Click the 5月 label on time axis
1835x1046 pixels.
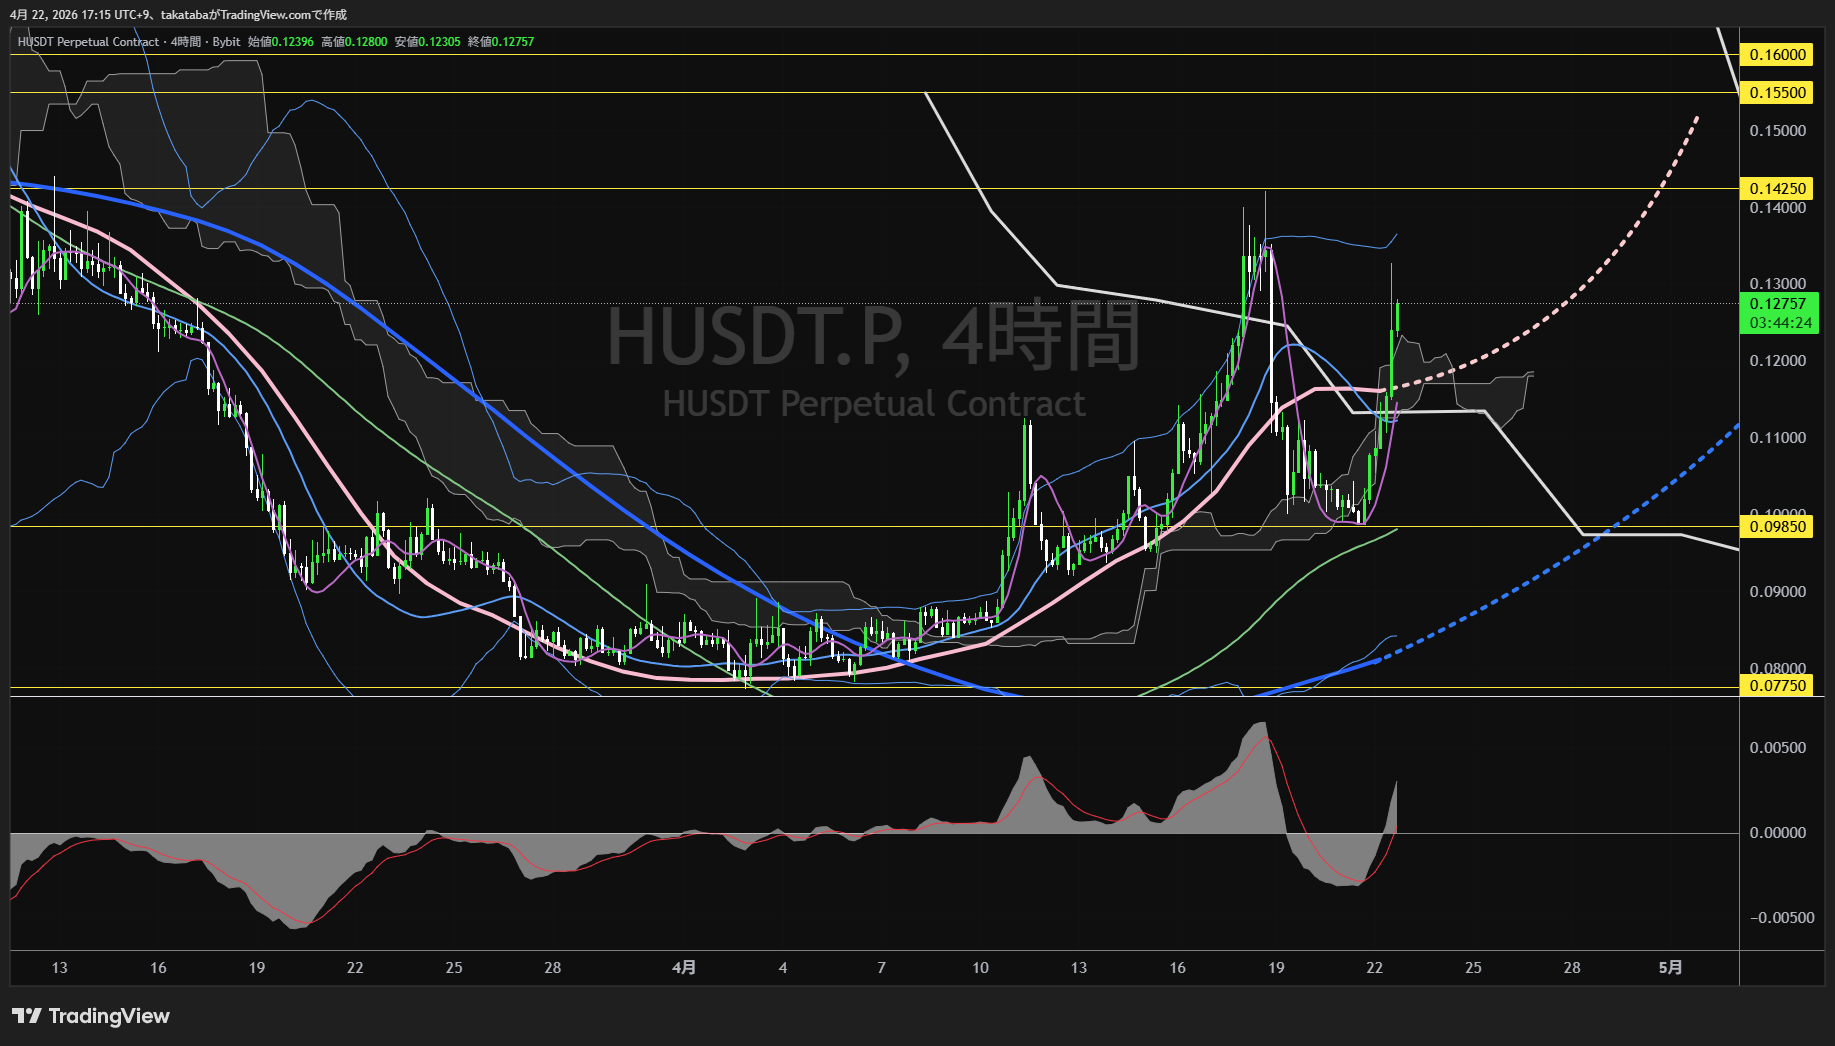click(x=1670, y=968)
